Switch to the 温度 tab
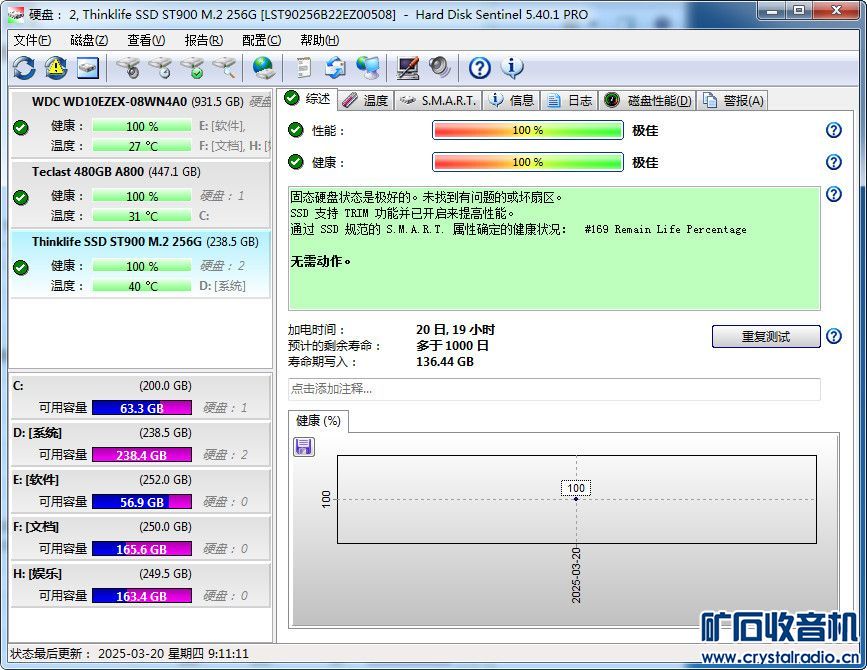 pos(365,101)
